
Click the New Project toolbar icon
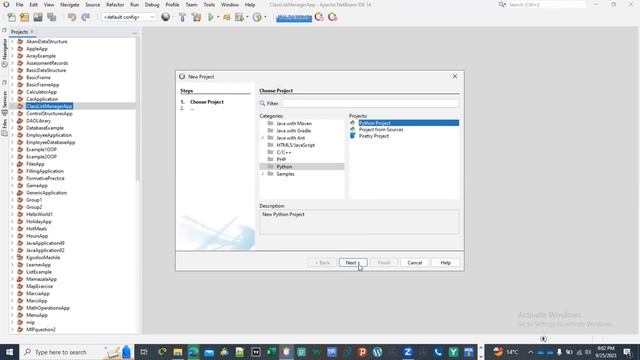[24, 17]
